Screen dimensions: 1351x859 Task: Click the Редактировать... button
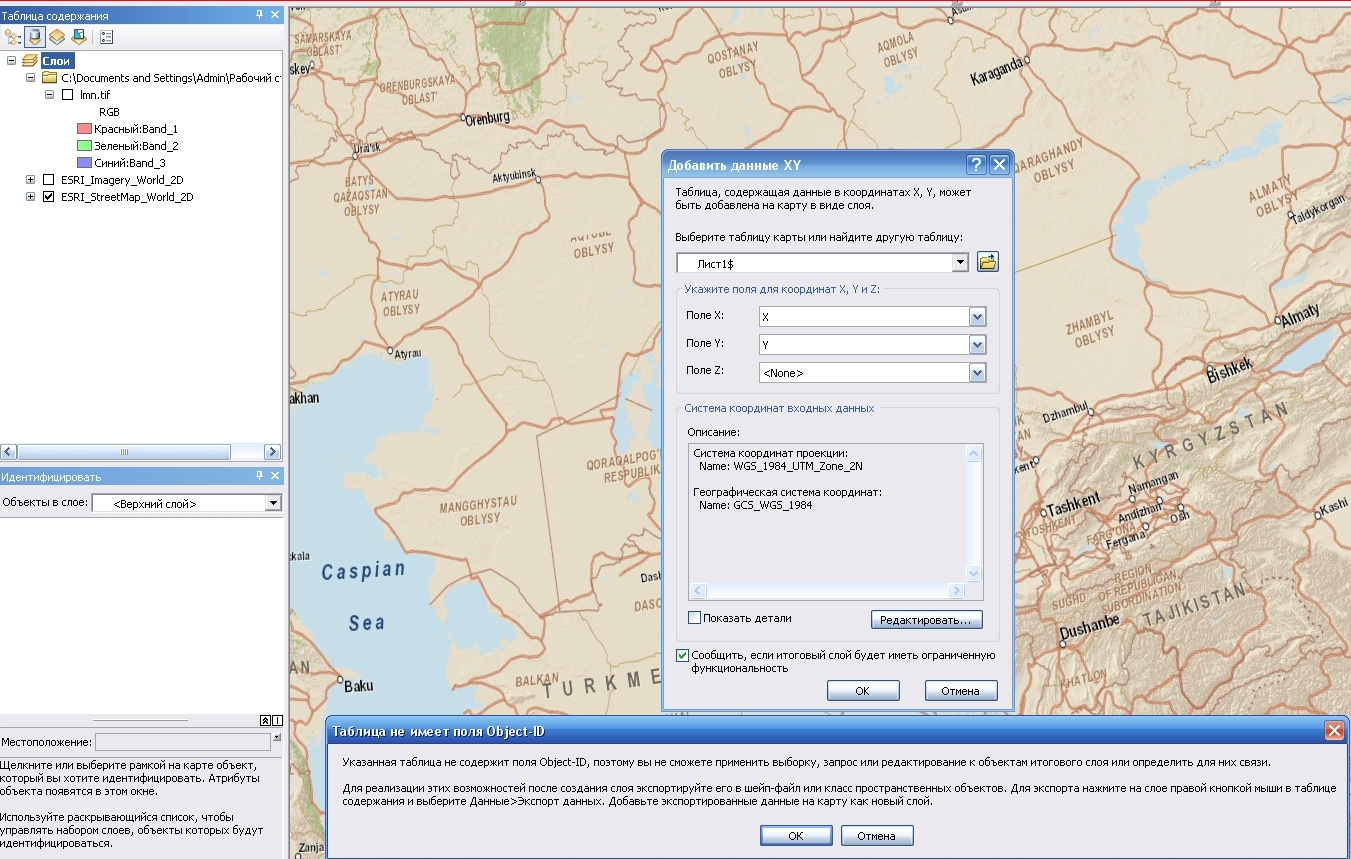[x=926, y=620]
